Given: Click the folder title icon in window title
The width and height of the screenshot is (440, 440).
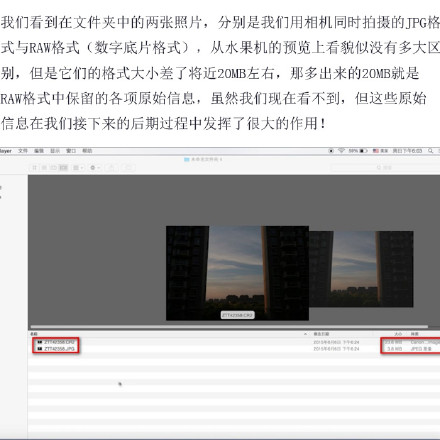Looking at the screenshot, I should pyautogui.click(x=187, y=159).
